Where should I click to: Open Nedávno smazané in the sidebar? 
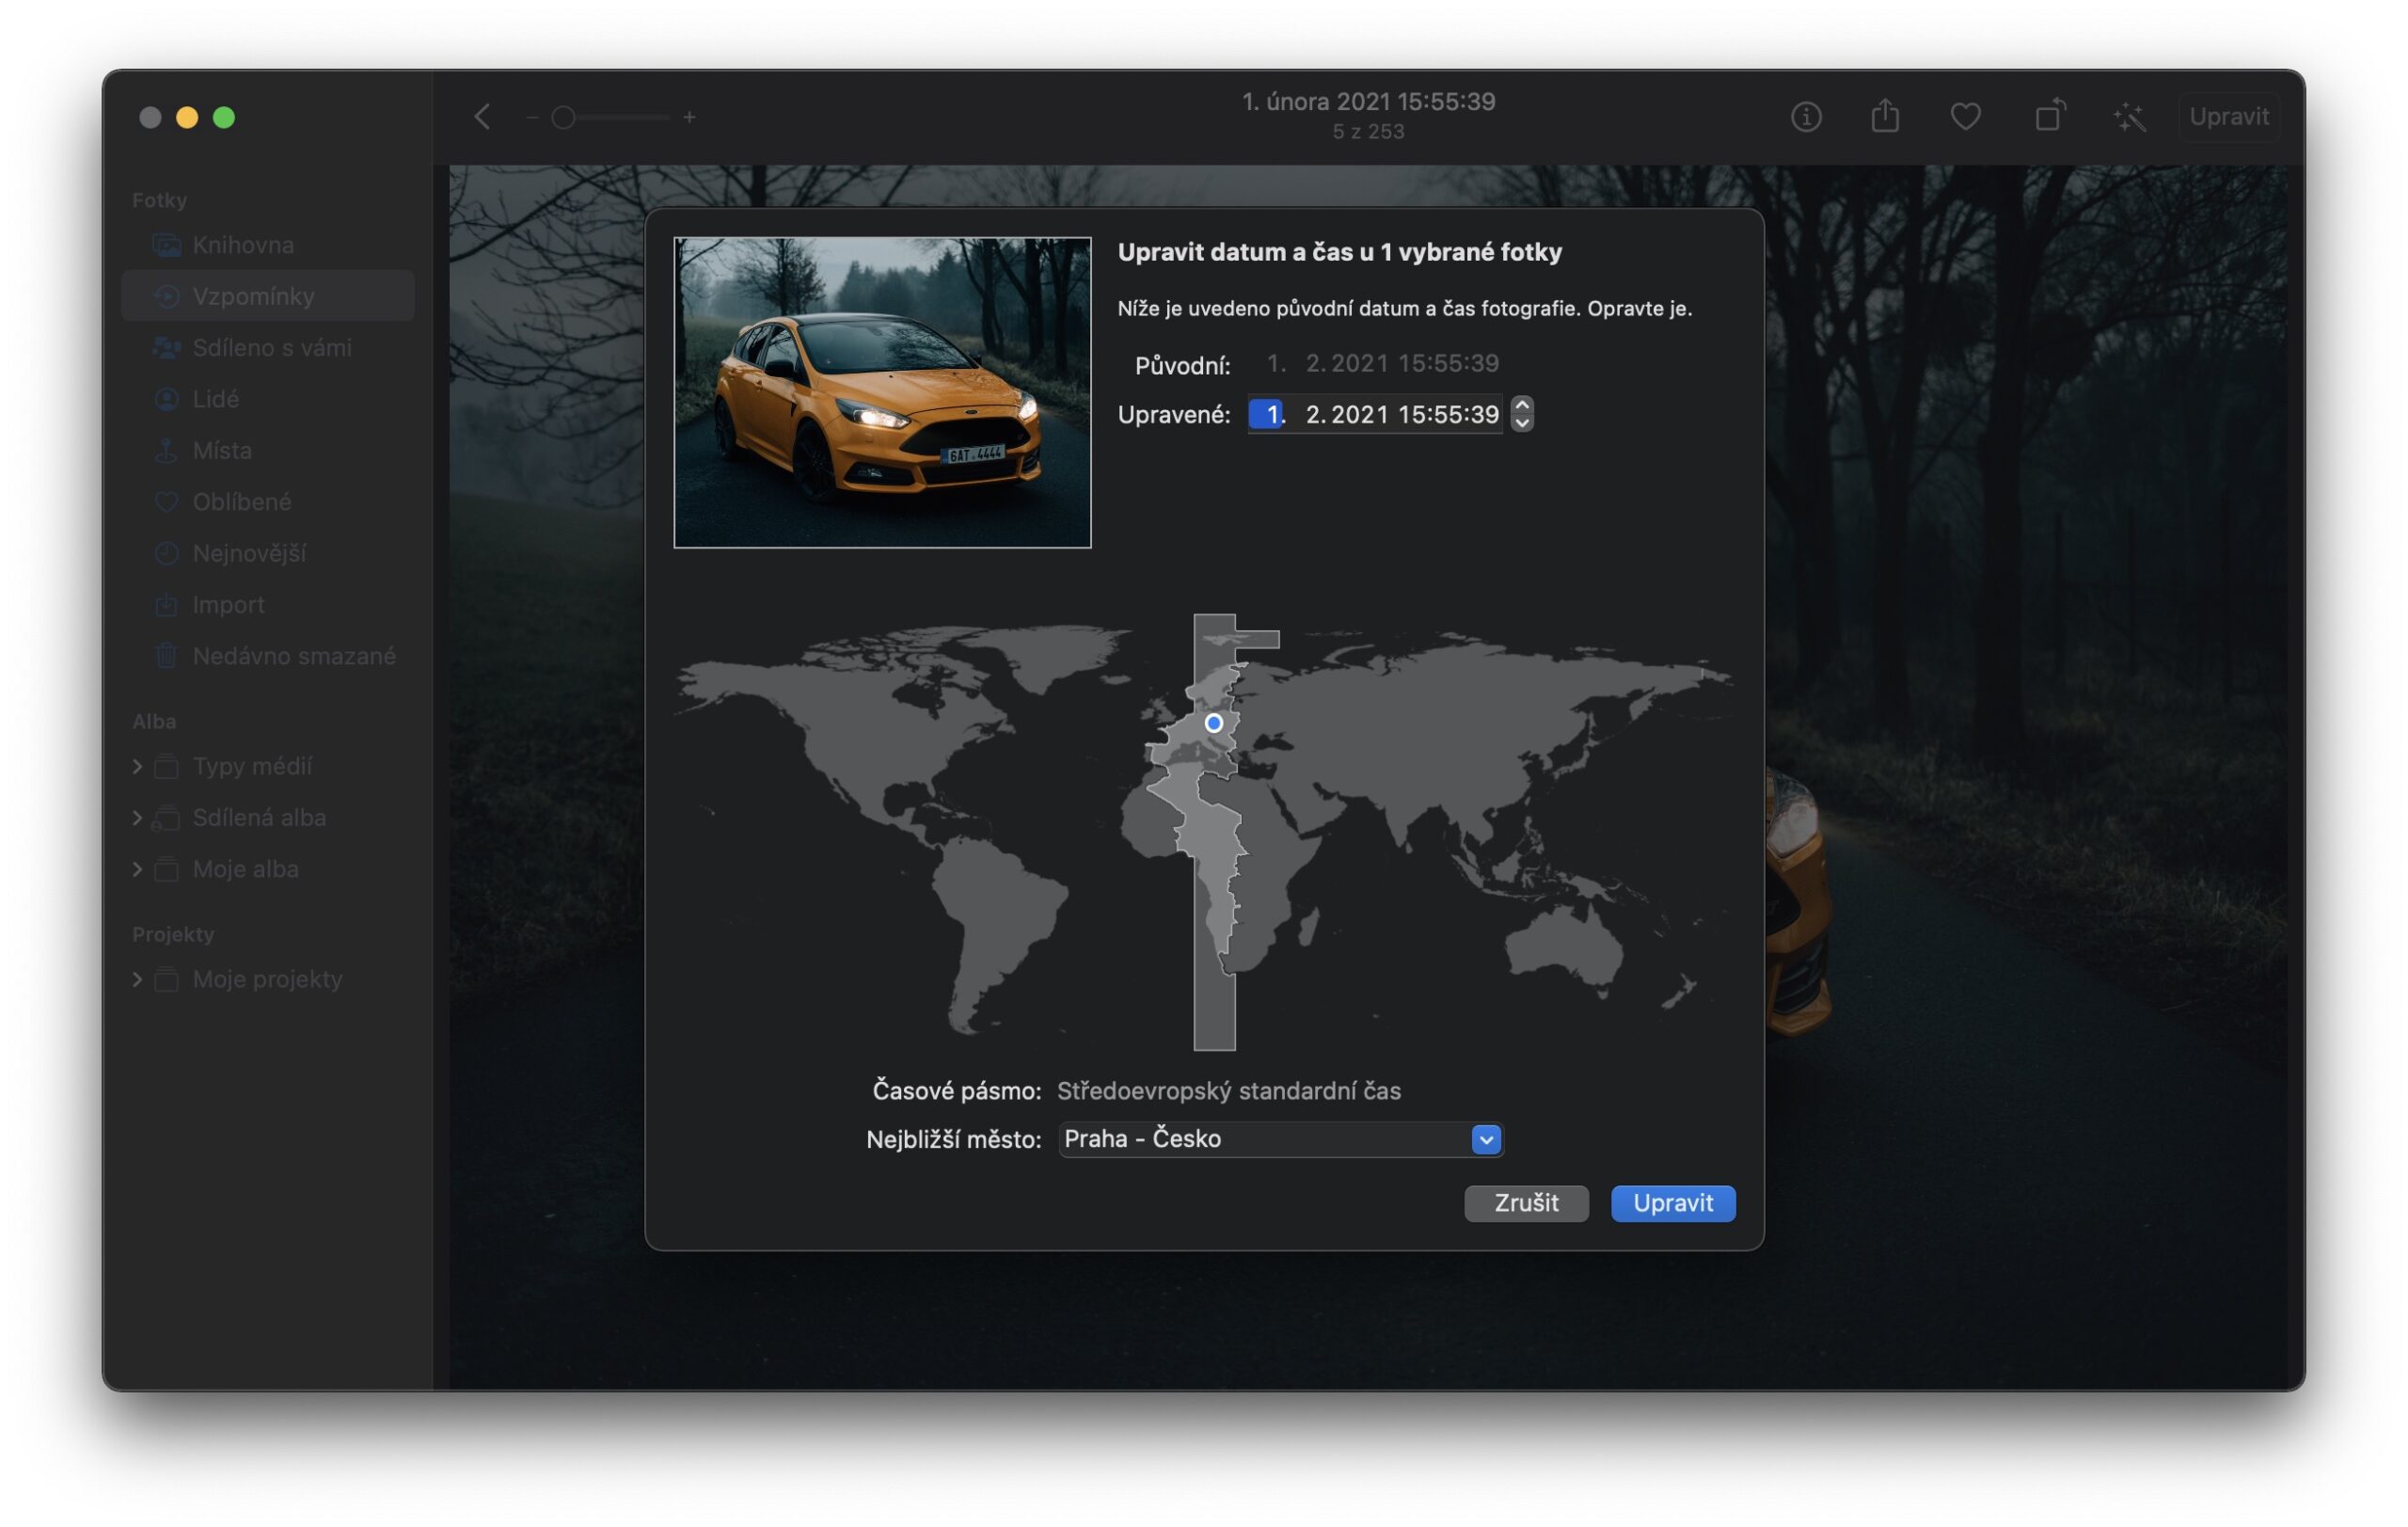click(x=293, y=656)
